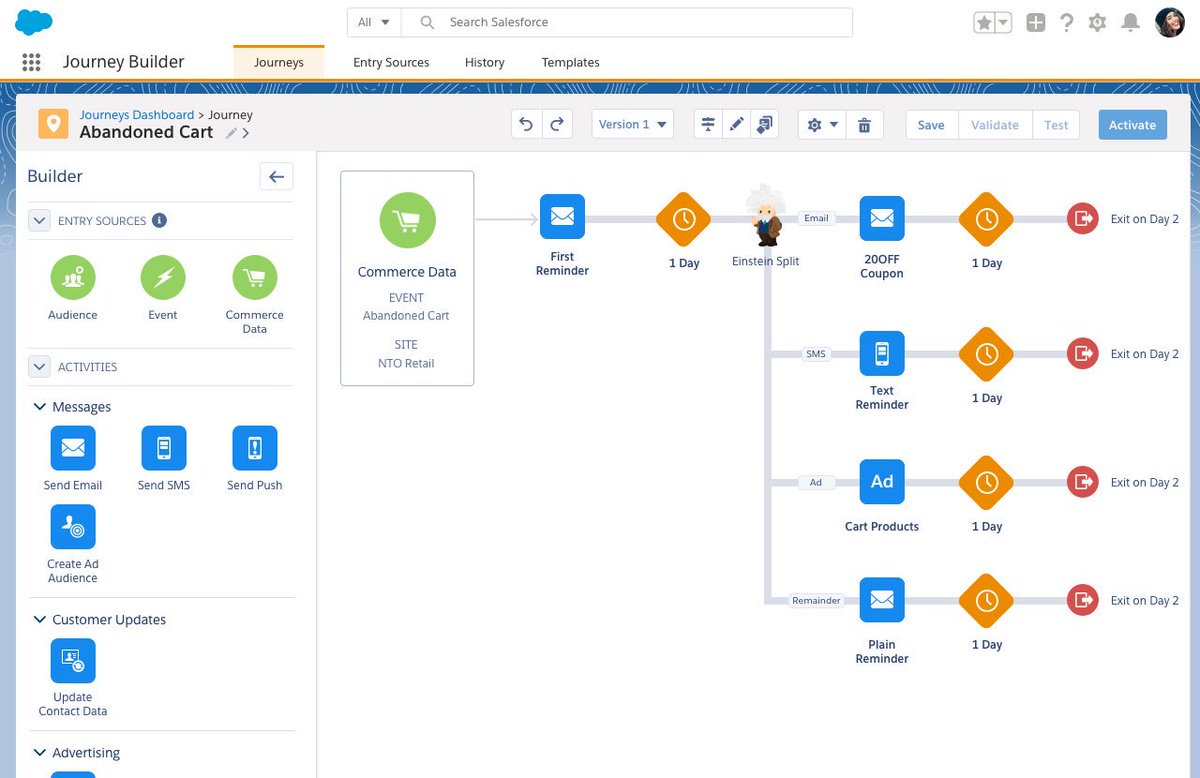Open the App Launcher grid icon
The image size is (1200, 778).
tap(31, 62)
